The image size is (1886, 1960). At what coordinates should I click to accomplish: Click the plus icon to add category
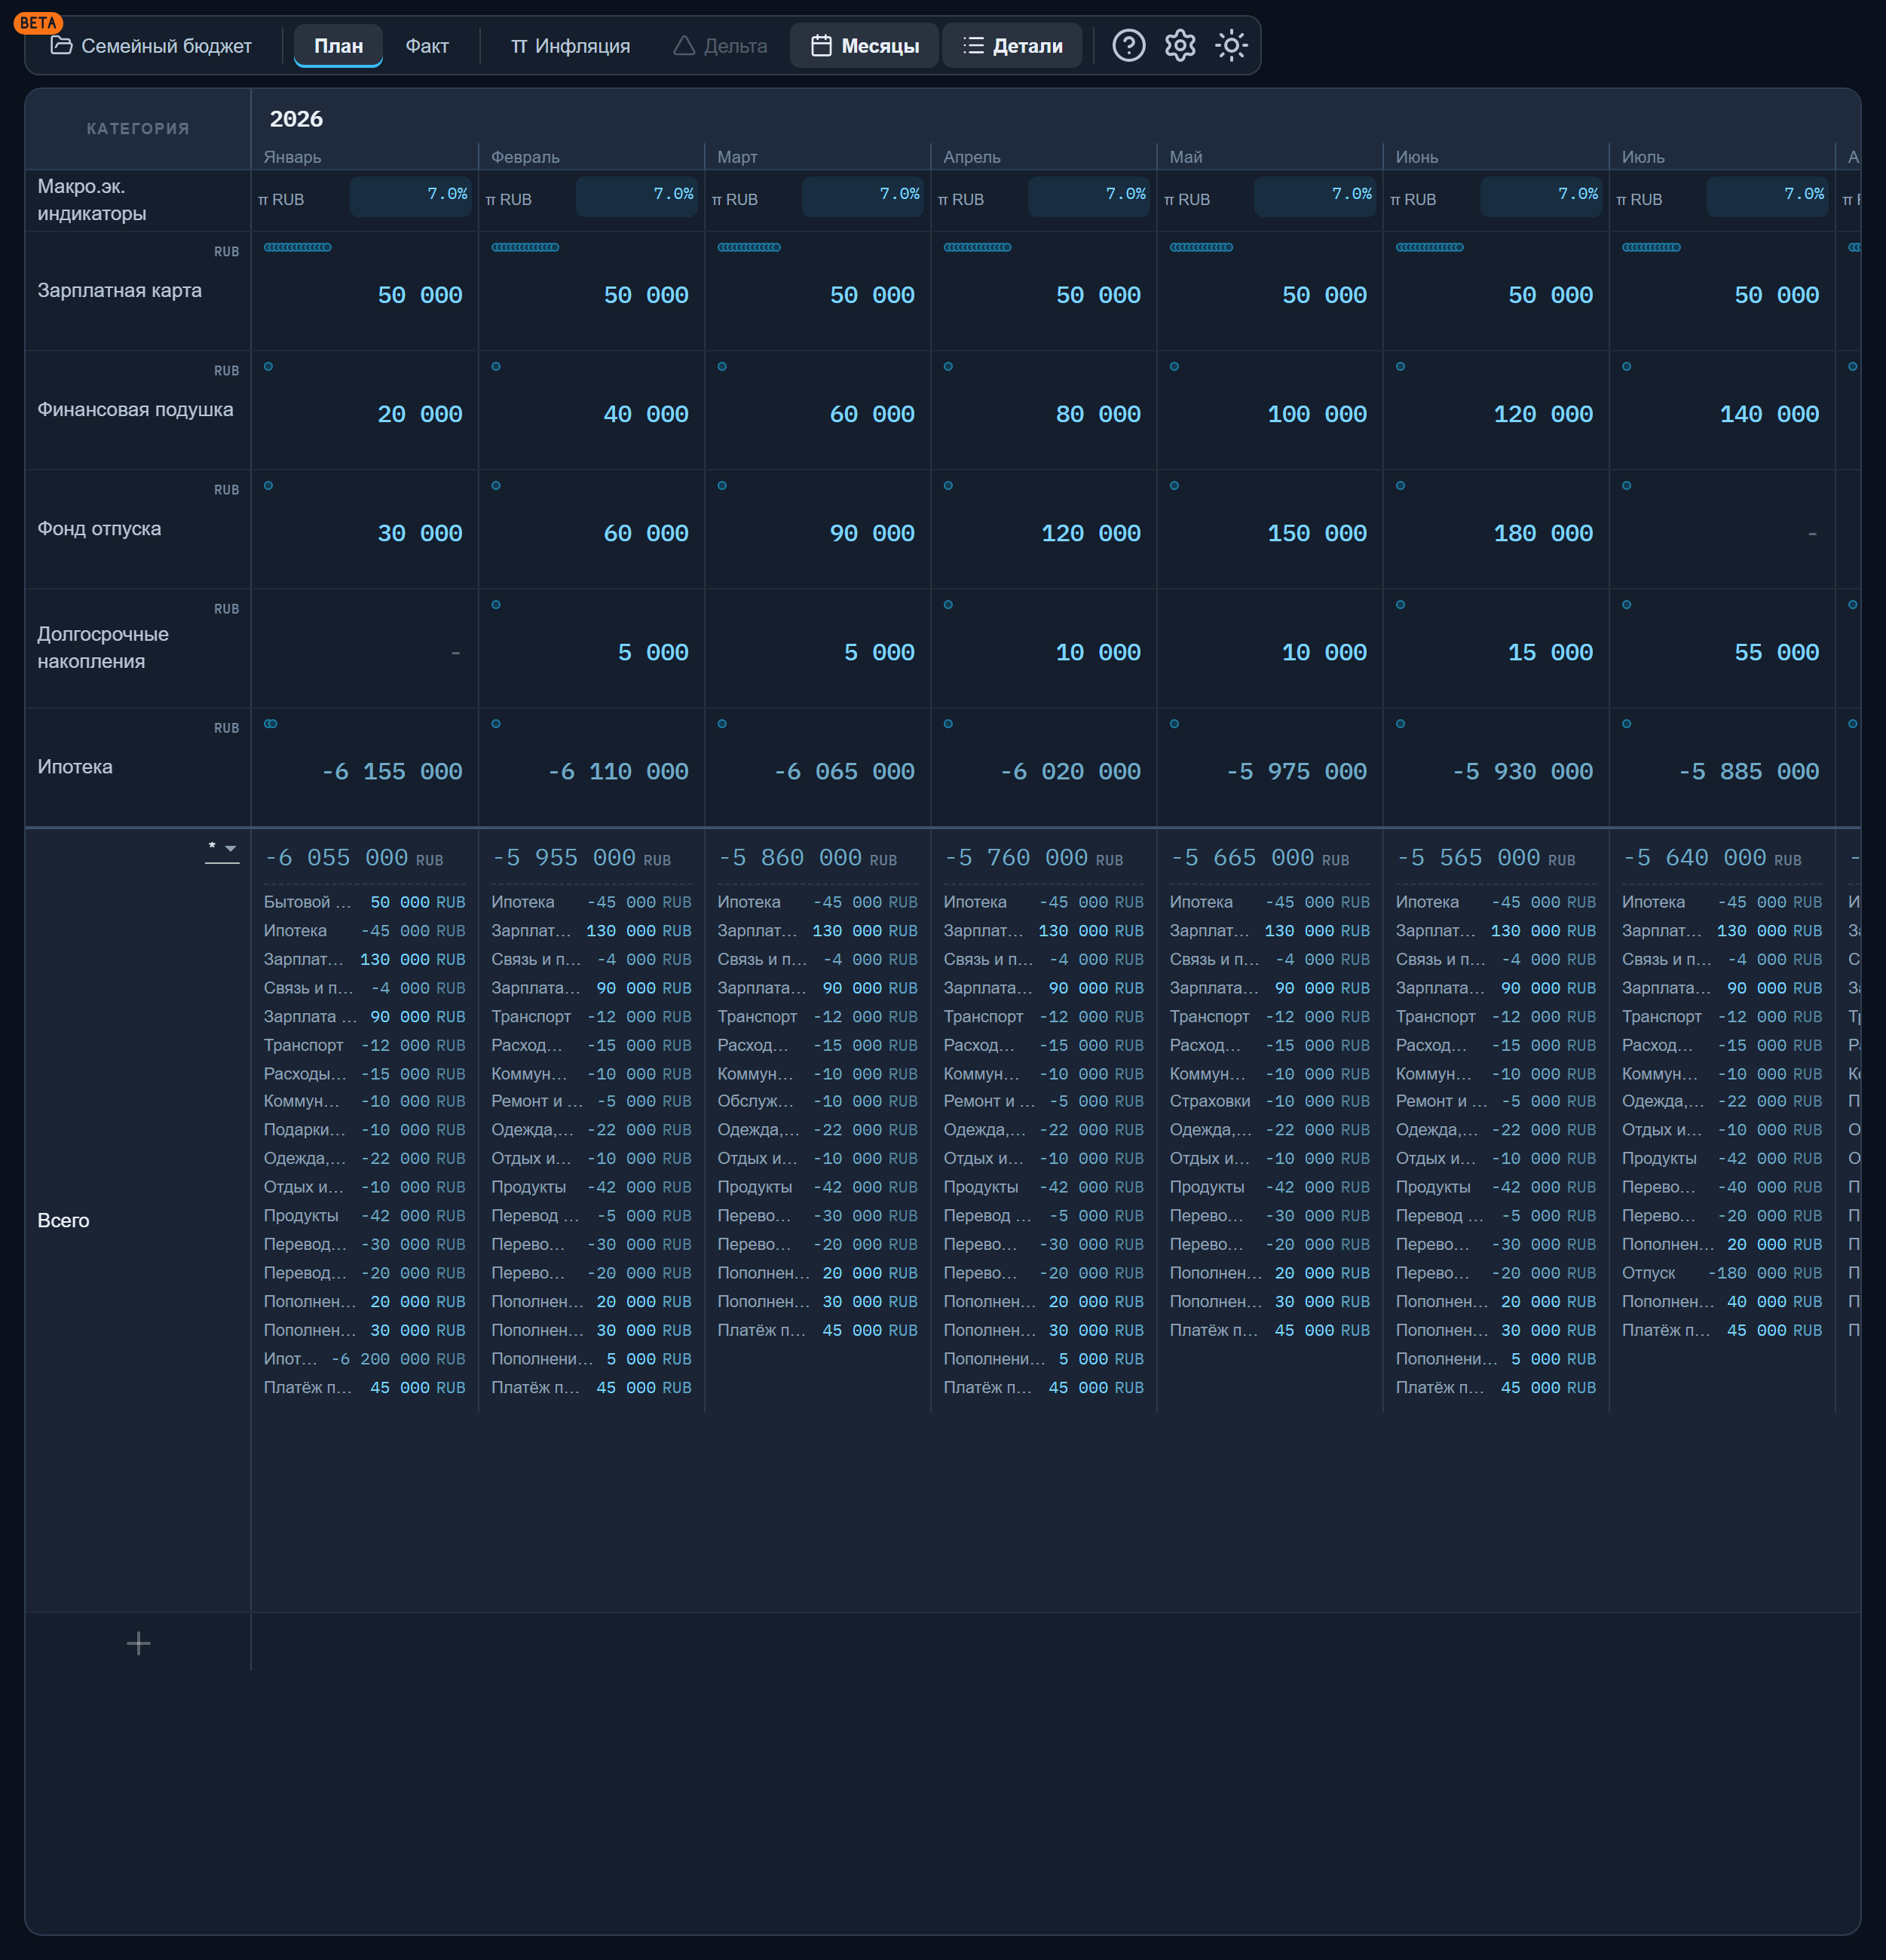[x=138, y=1643]
